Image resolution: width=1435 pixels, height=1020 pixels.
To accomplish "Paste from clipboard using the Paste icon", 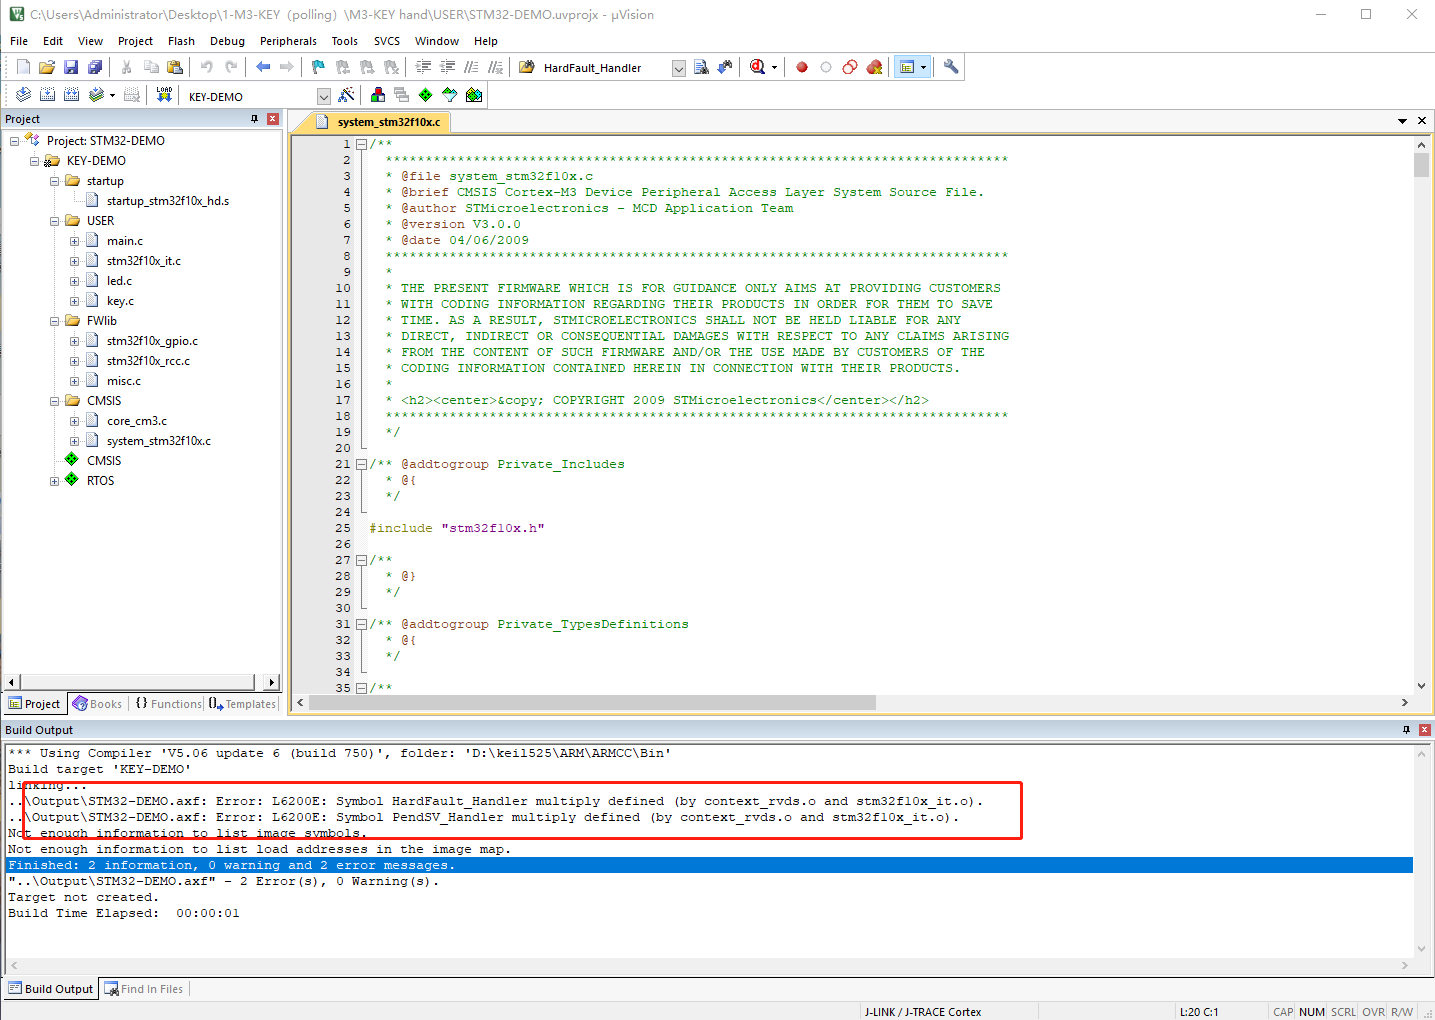I will pos(175,67).
